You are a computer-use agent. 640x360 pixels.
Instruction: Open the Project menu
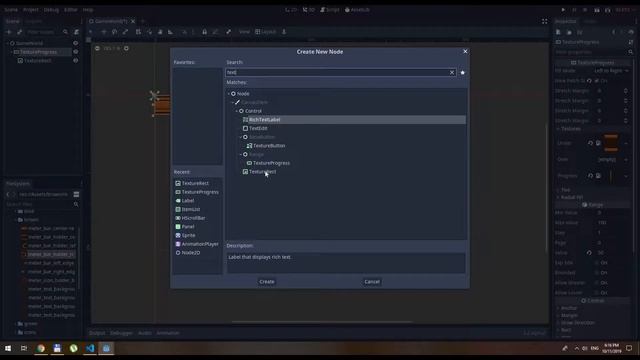[x=31, y=10]
